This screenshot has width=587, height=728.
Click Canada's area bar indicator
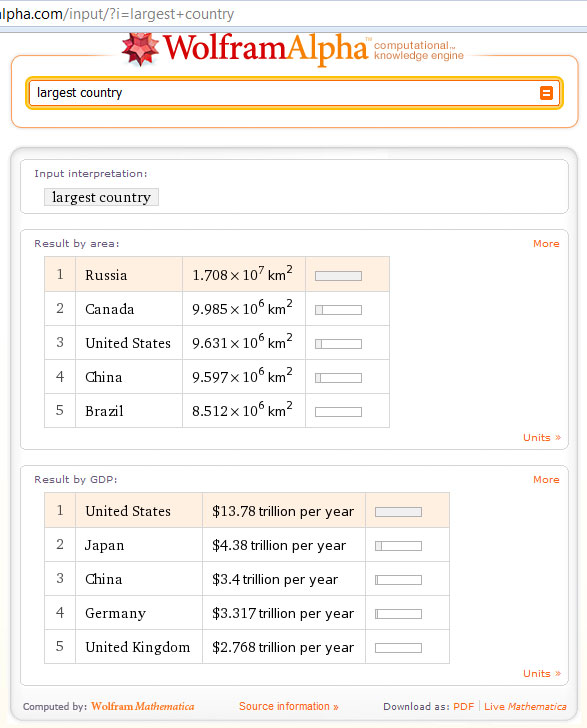pyautogui.click(x=338, y=310)
